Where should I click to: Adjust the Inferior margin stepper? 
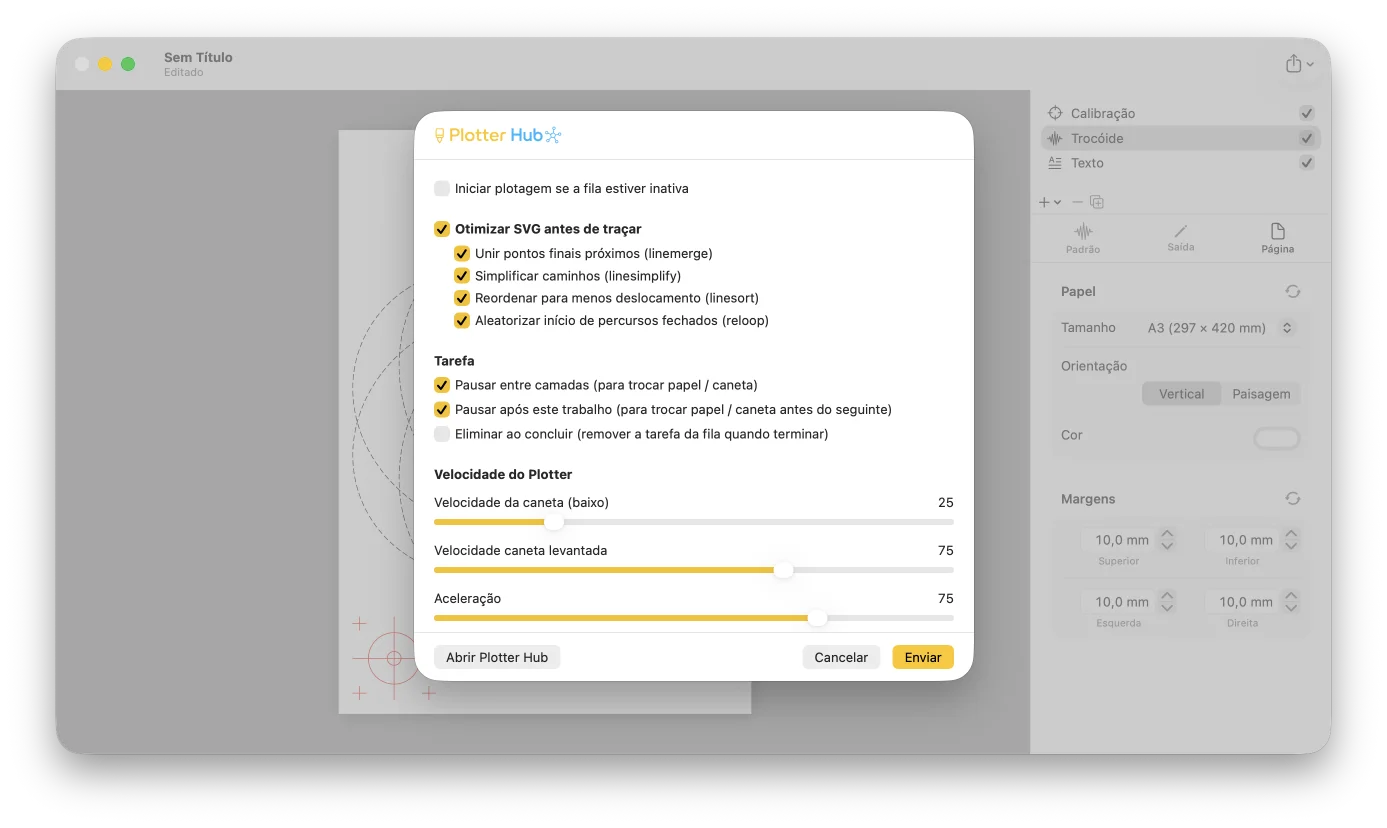tap(1291, 540)
